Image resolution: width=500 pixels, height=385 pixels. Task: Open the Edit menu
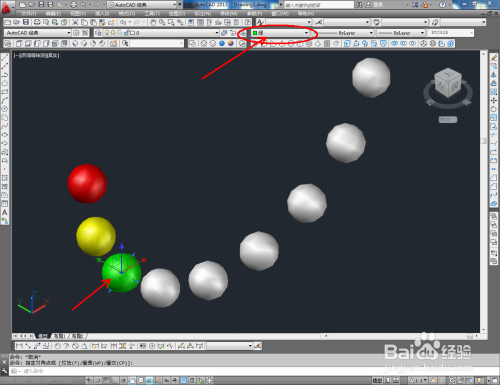(53, 14)
